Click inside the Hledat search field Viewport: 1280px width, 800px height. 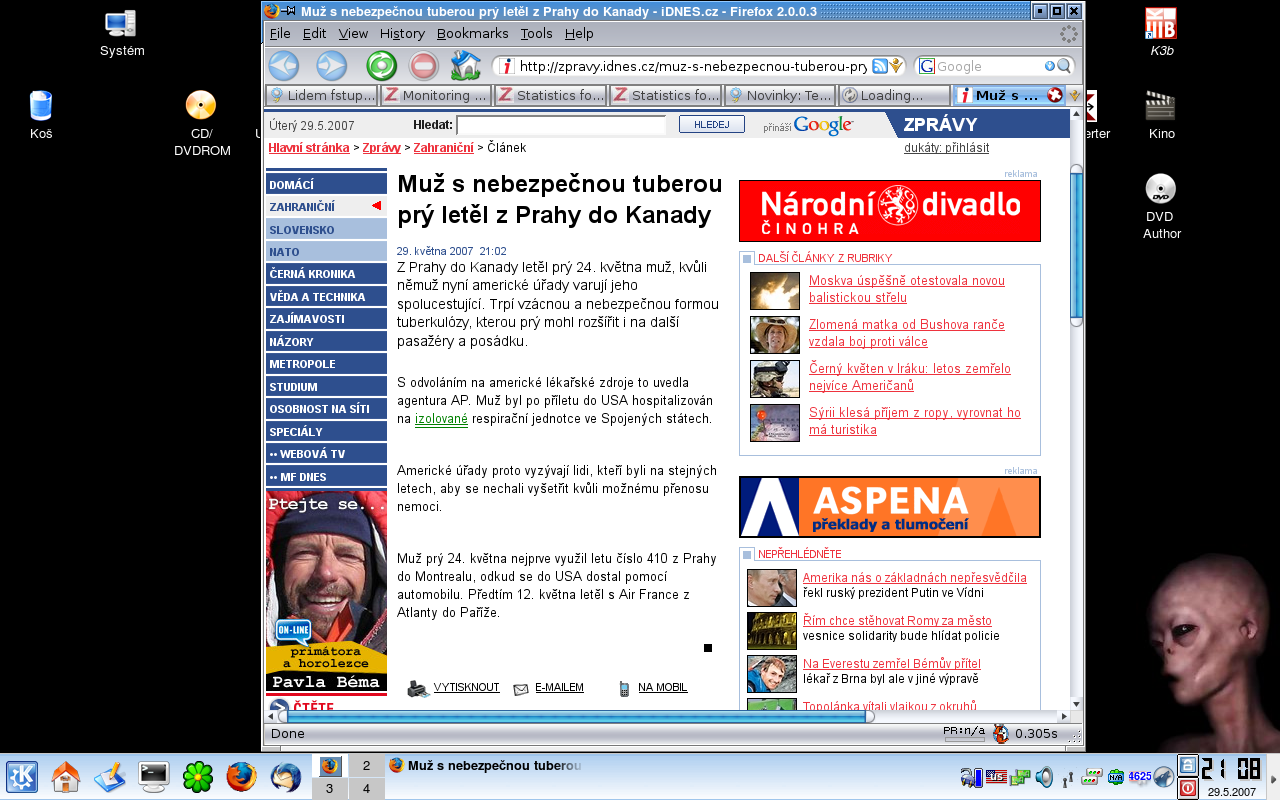(x=563, y=124)
